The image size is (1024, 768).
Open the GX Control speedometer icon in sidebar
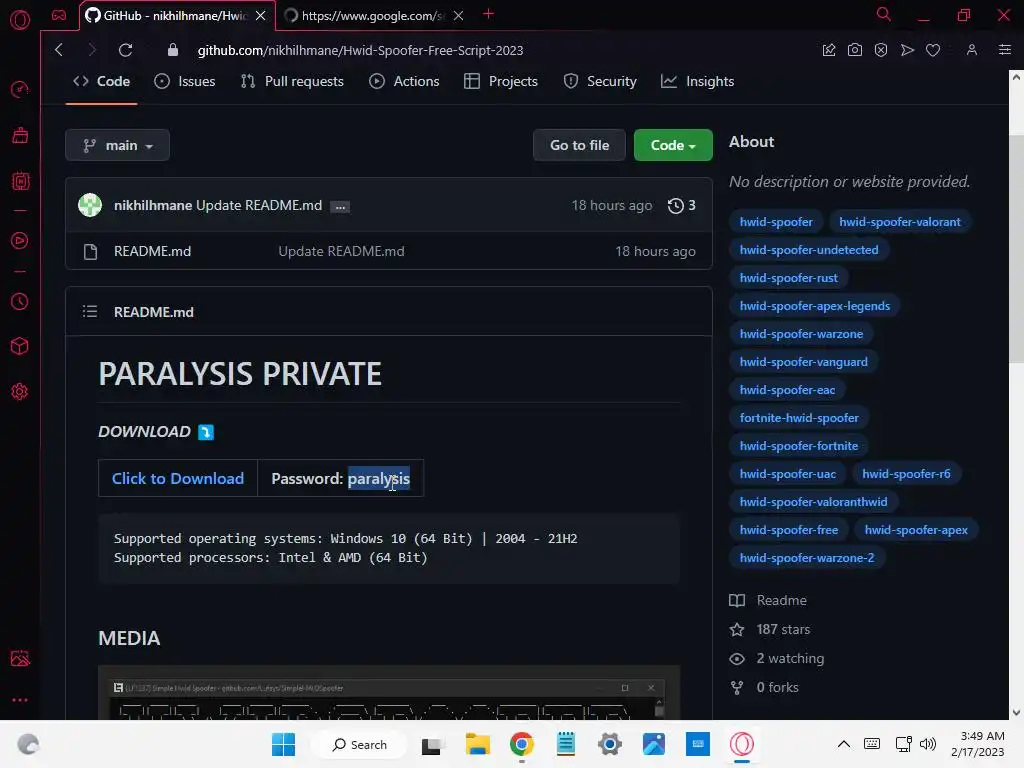(x=20, y=89)
